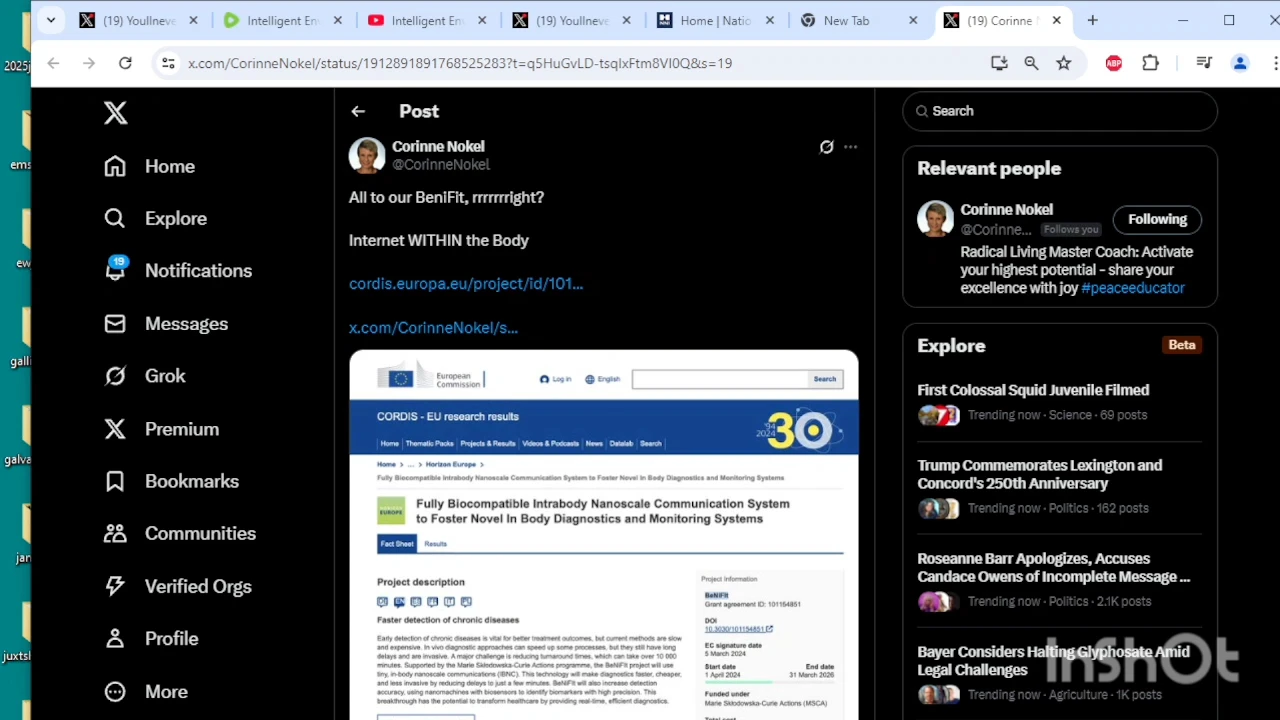Click the #peaceeducator hashtag link
This screenshot has height=720, width=1280.
pos(1133,288)
